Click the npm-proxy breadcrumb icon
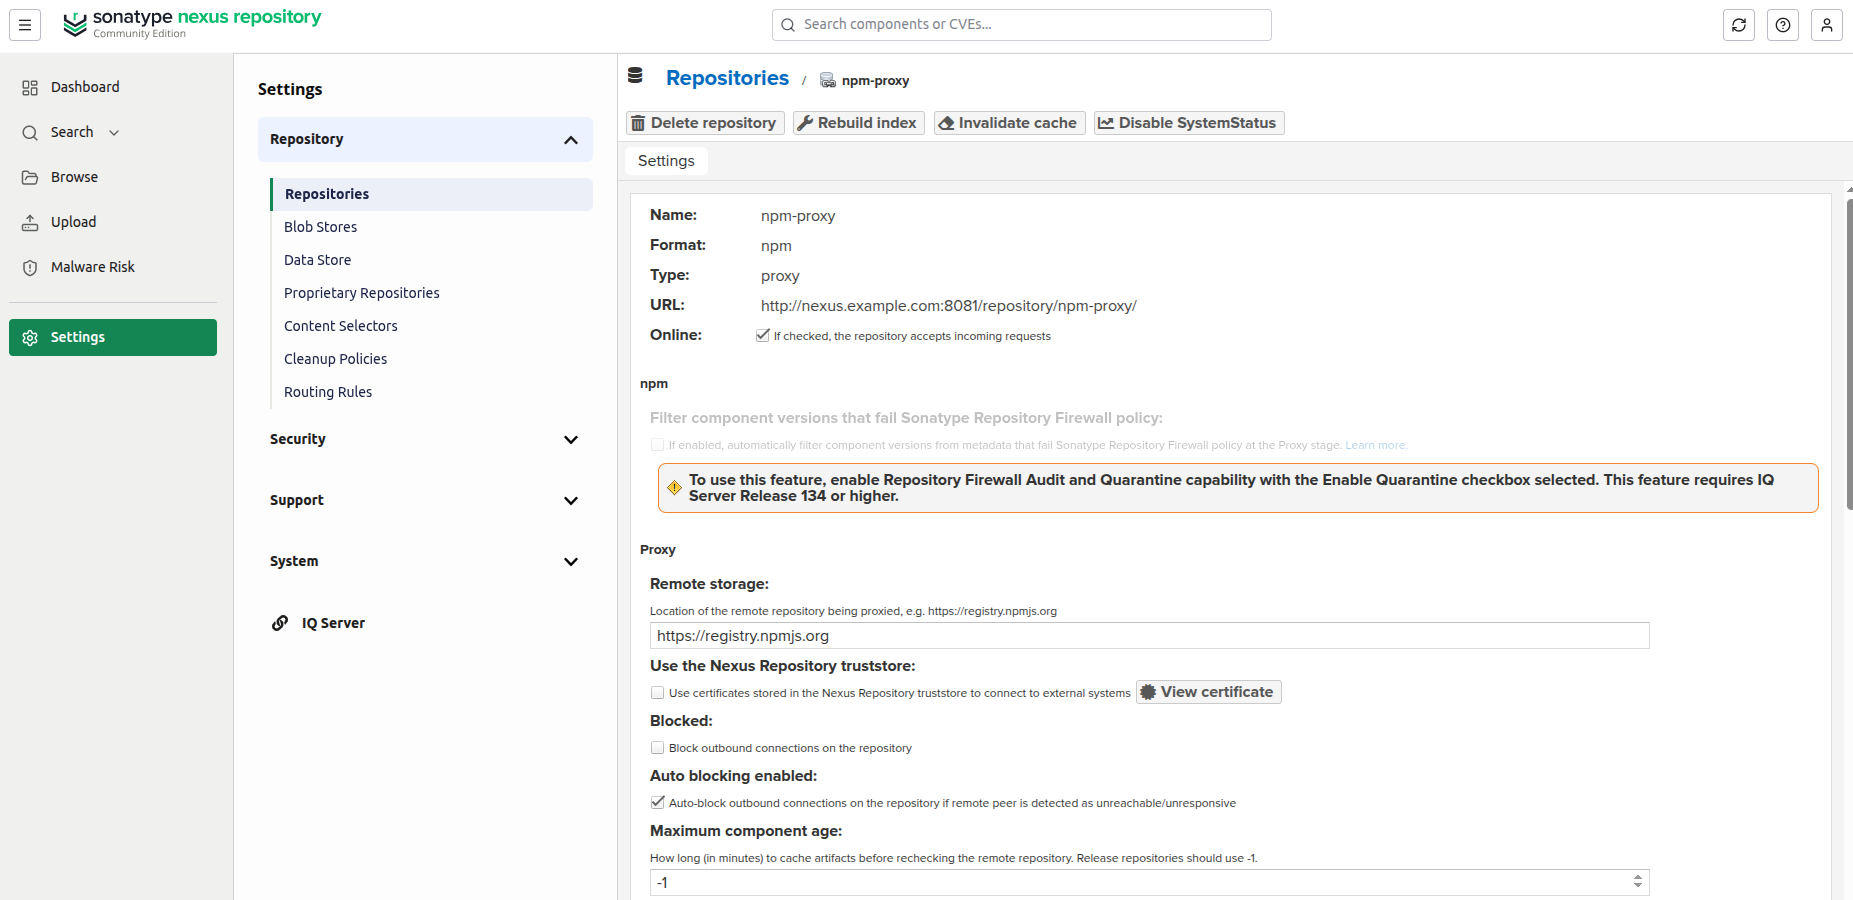 pos(828,81)
